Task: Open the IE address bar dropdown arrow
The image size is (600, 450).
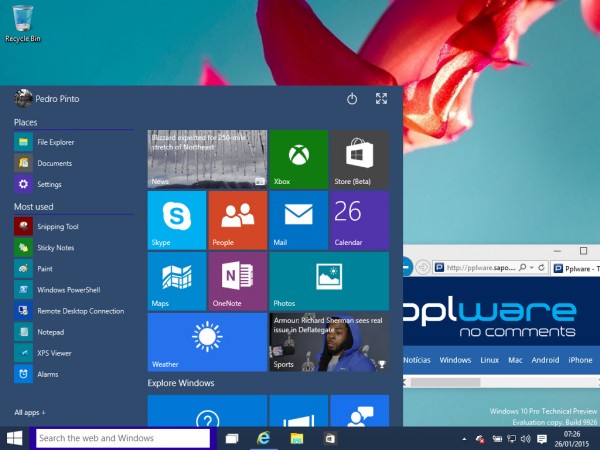Action: [532, 267]
